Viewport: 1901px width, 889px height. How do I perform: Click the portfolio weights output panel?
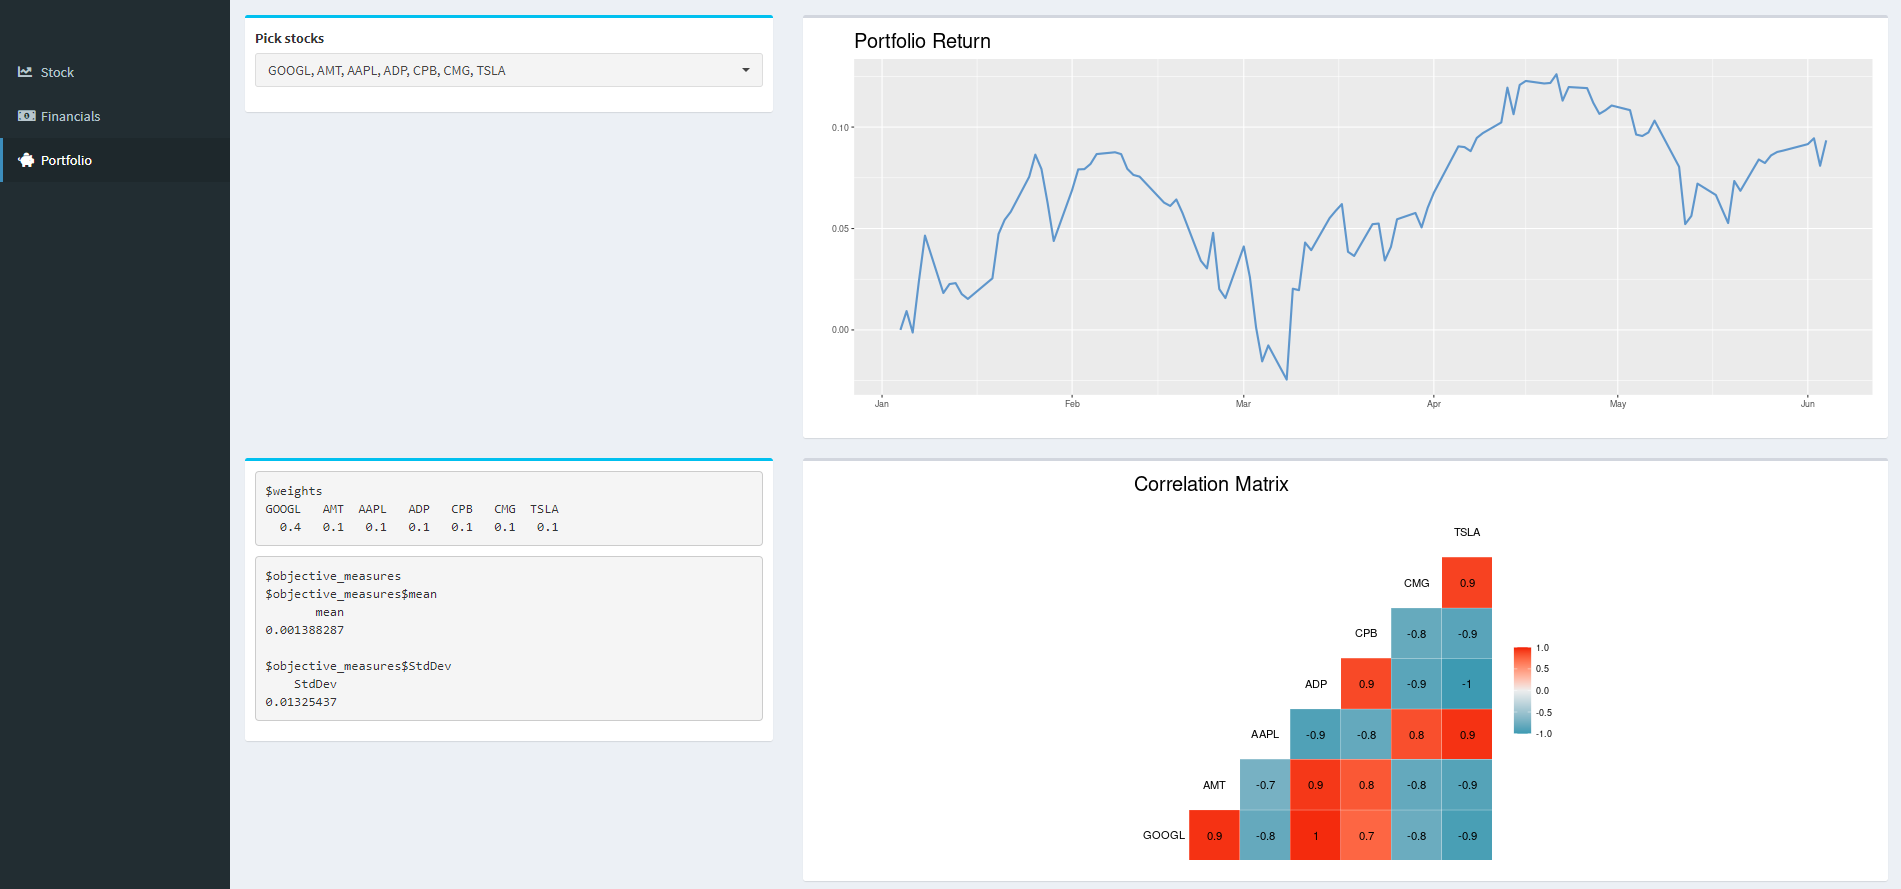[x=508, y=508]
